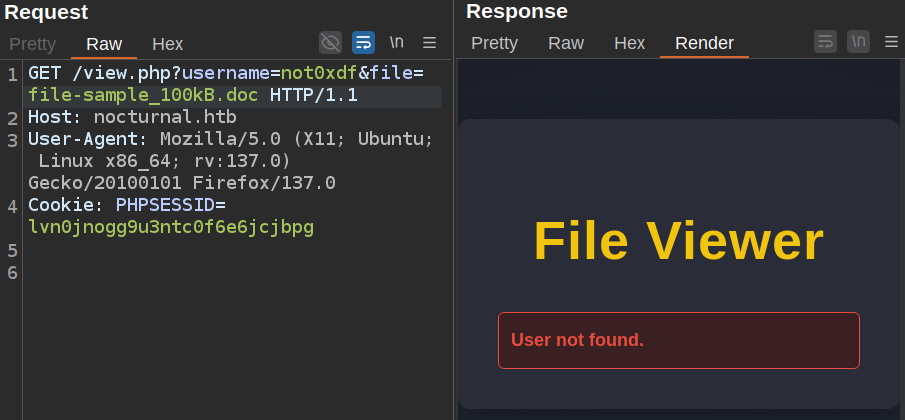Click the File Viewer heading in render
The width and height of the screenshot is (905, 420).
click(x=678, y=241)
